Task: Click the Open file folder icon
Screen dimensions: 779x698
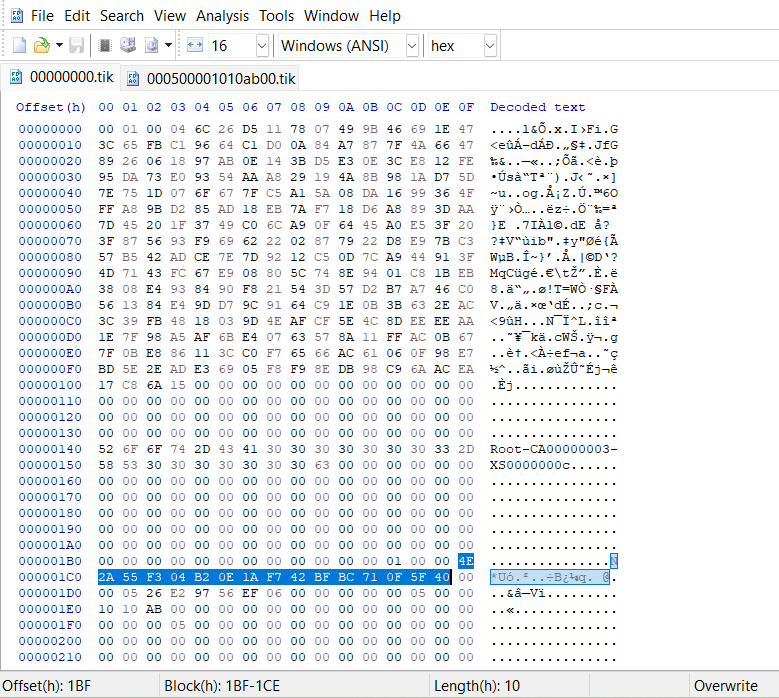Action: [42, 46]
